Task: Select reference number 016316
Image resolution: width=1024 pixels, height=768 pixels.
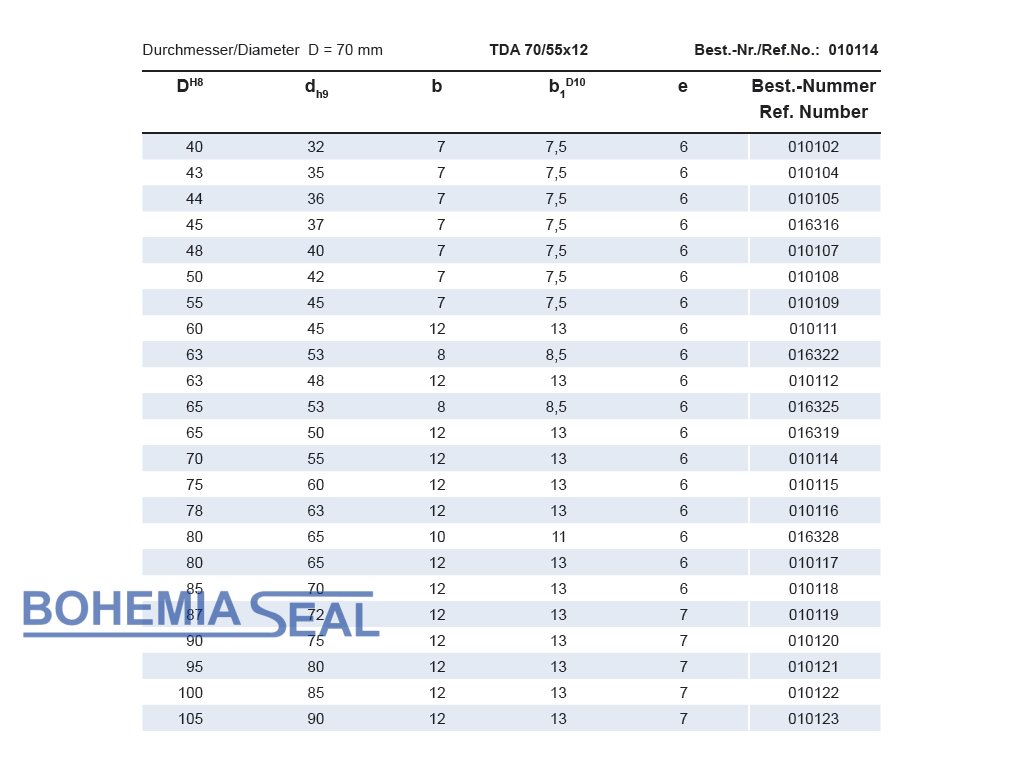Action: tap(813, 225)
